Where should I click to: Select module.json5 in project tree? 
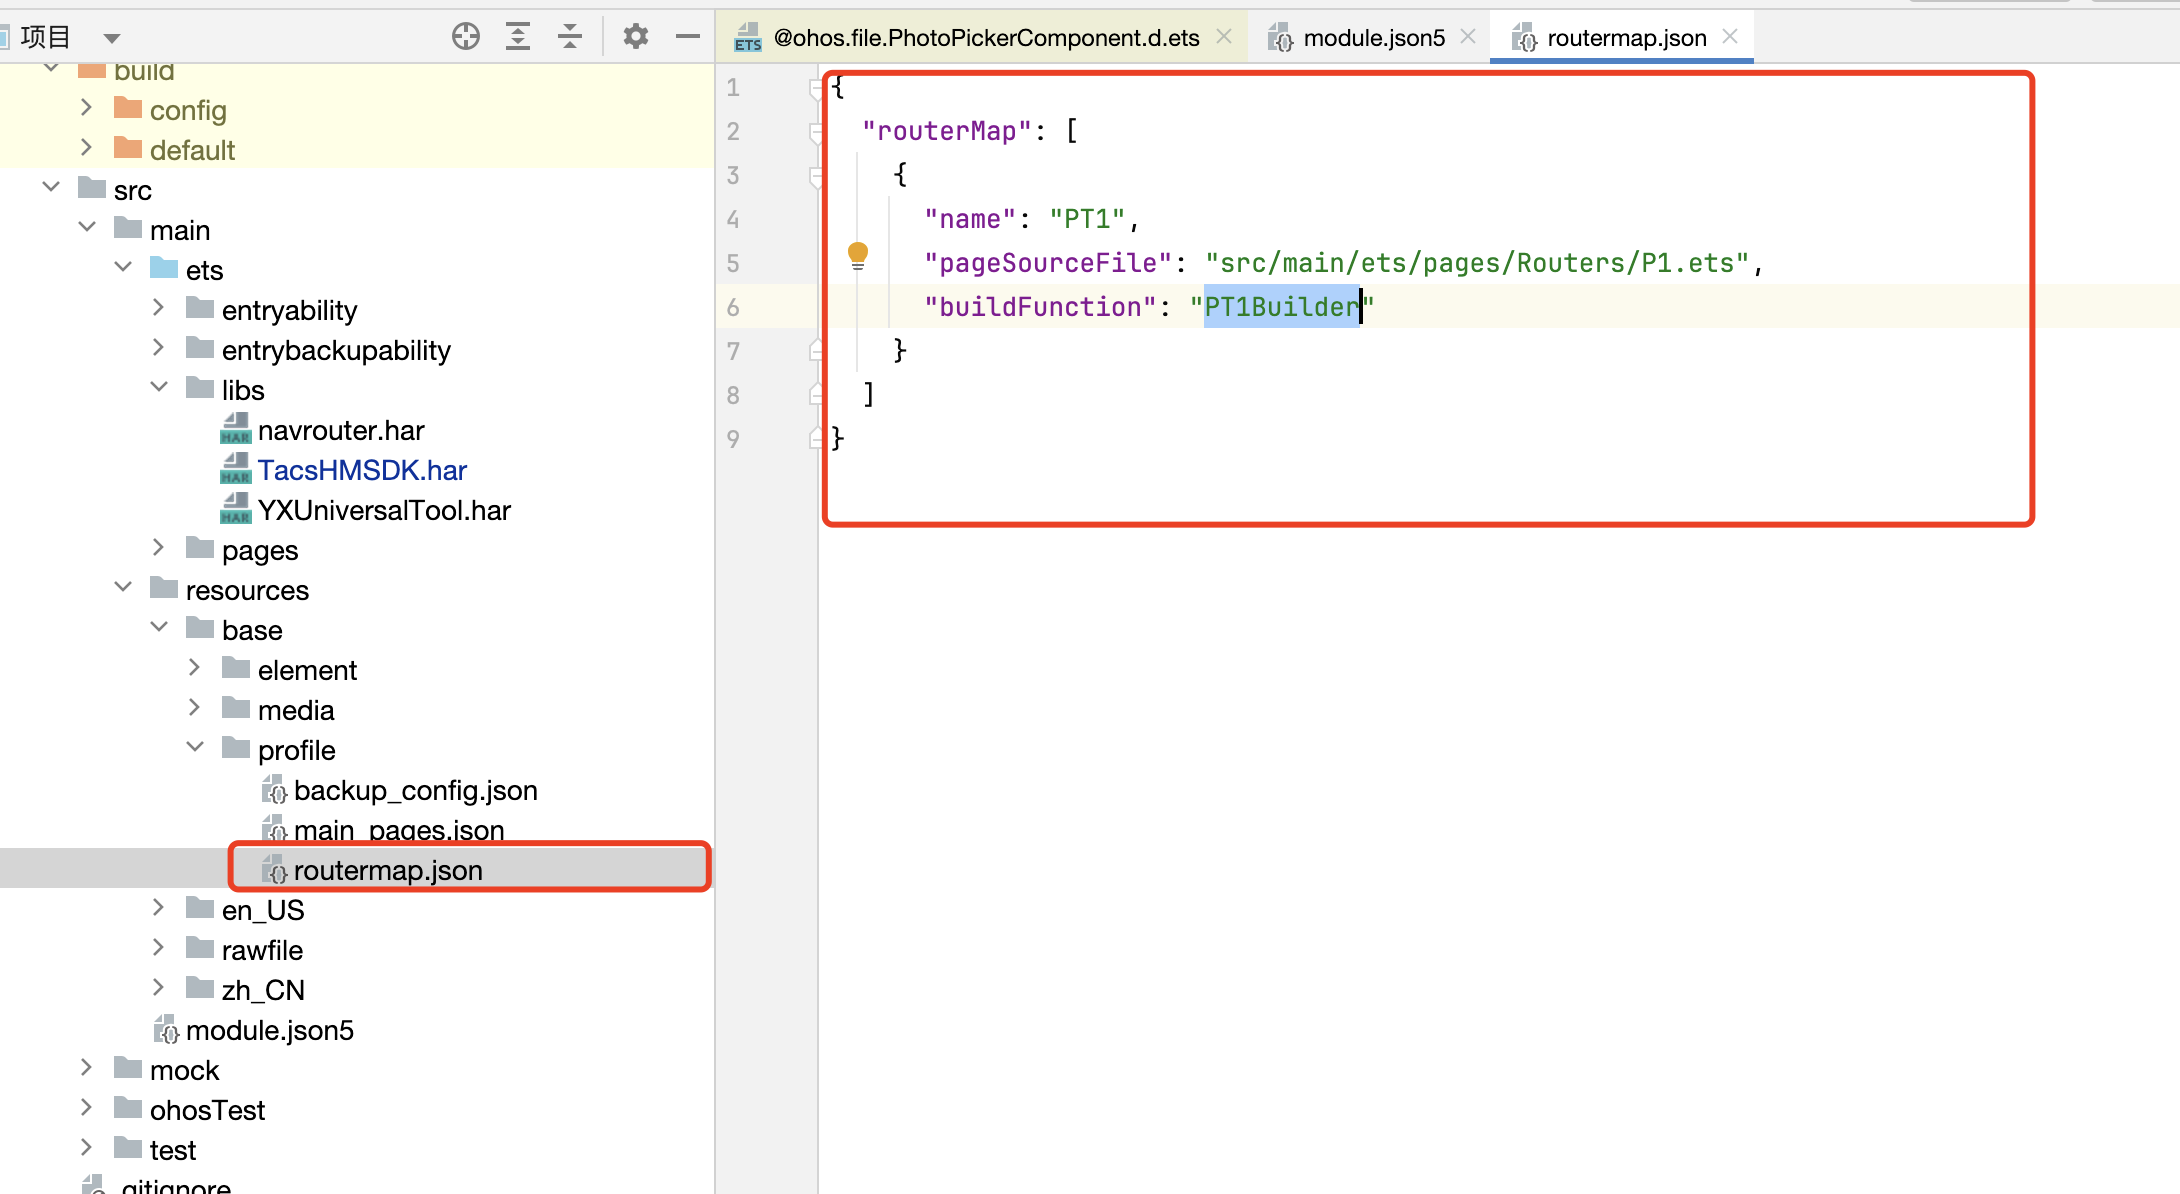(x=270, y=1030)
